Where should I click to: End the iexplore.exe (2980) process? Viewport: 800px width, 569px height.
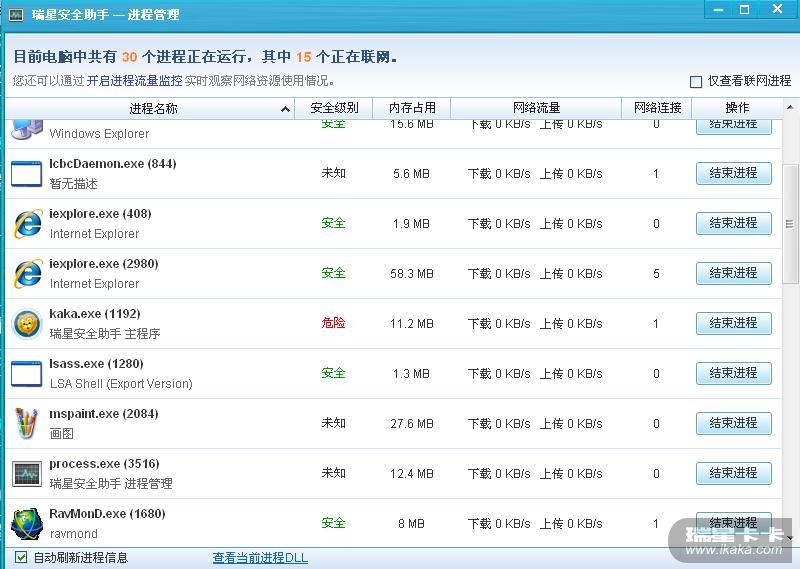[734, 273]
